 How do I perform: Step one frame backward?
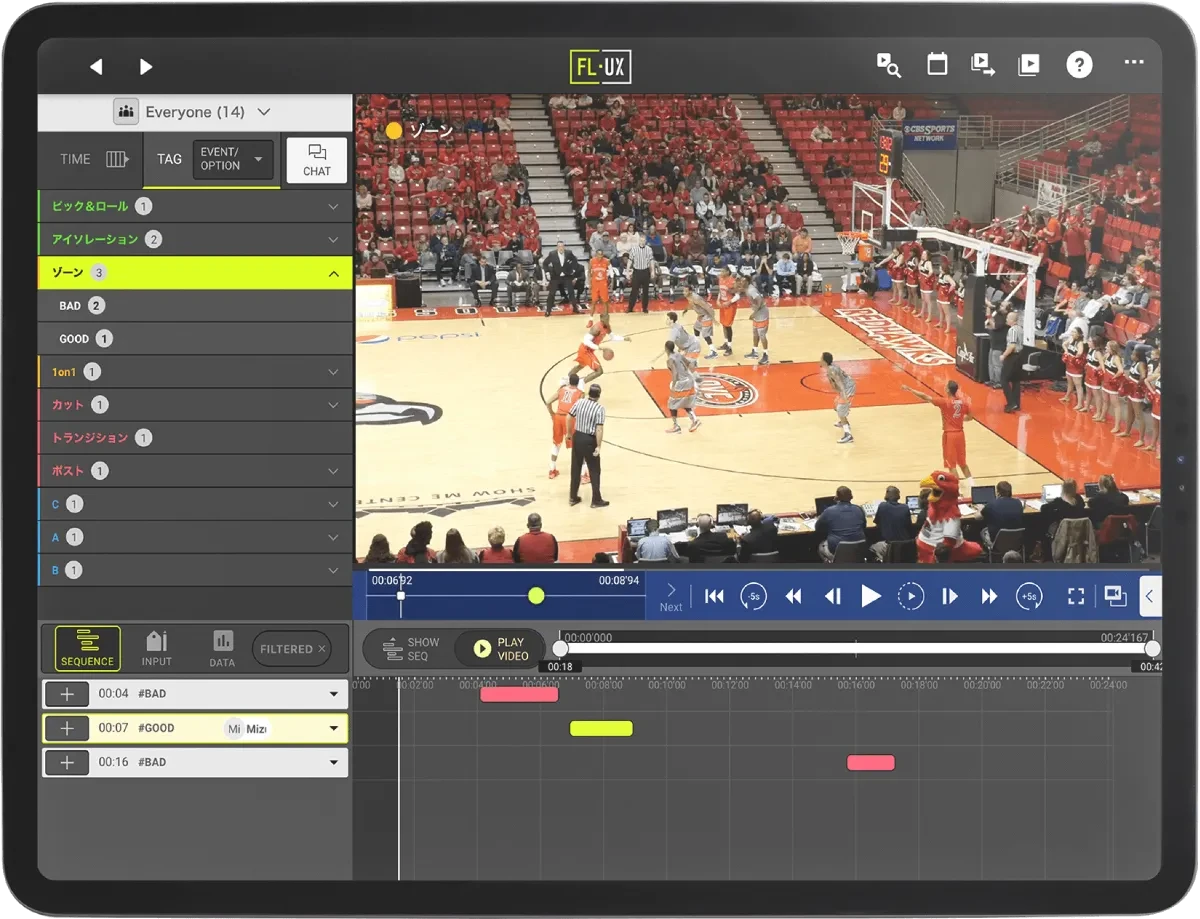point(832,597)
